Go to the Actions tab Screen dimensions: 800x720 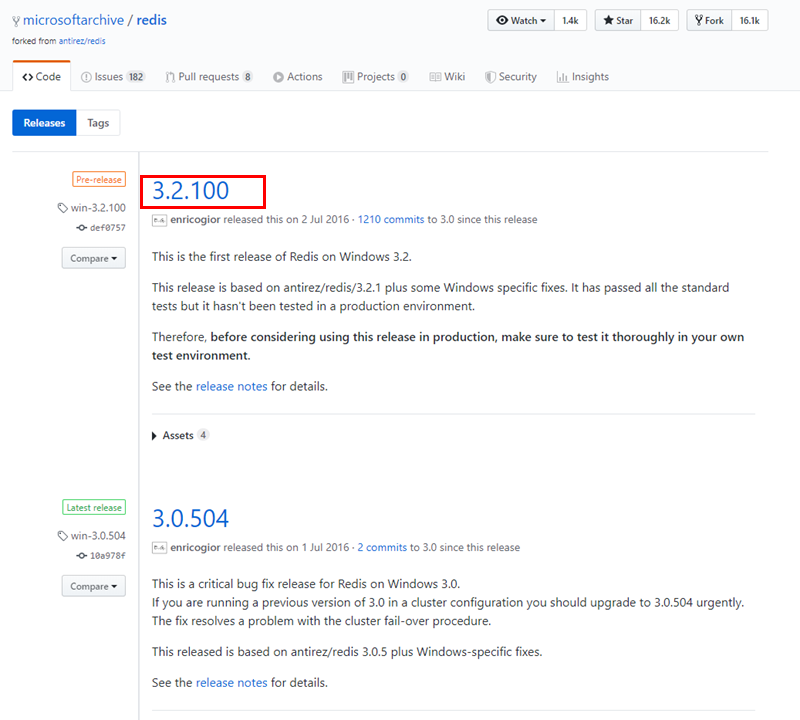pyautogui.click(x=297, y=77)
